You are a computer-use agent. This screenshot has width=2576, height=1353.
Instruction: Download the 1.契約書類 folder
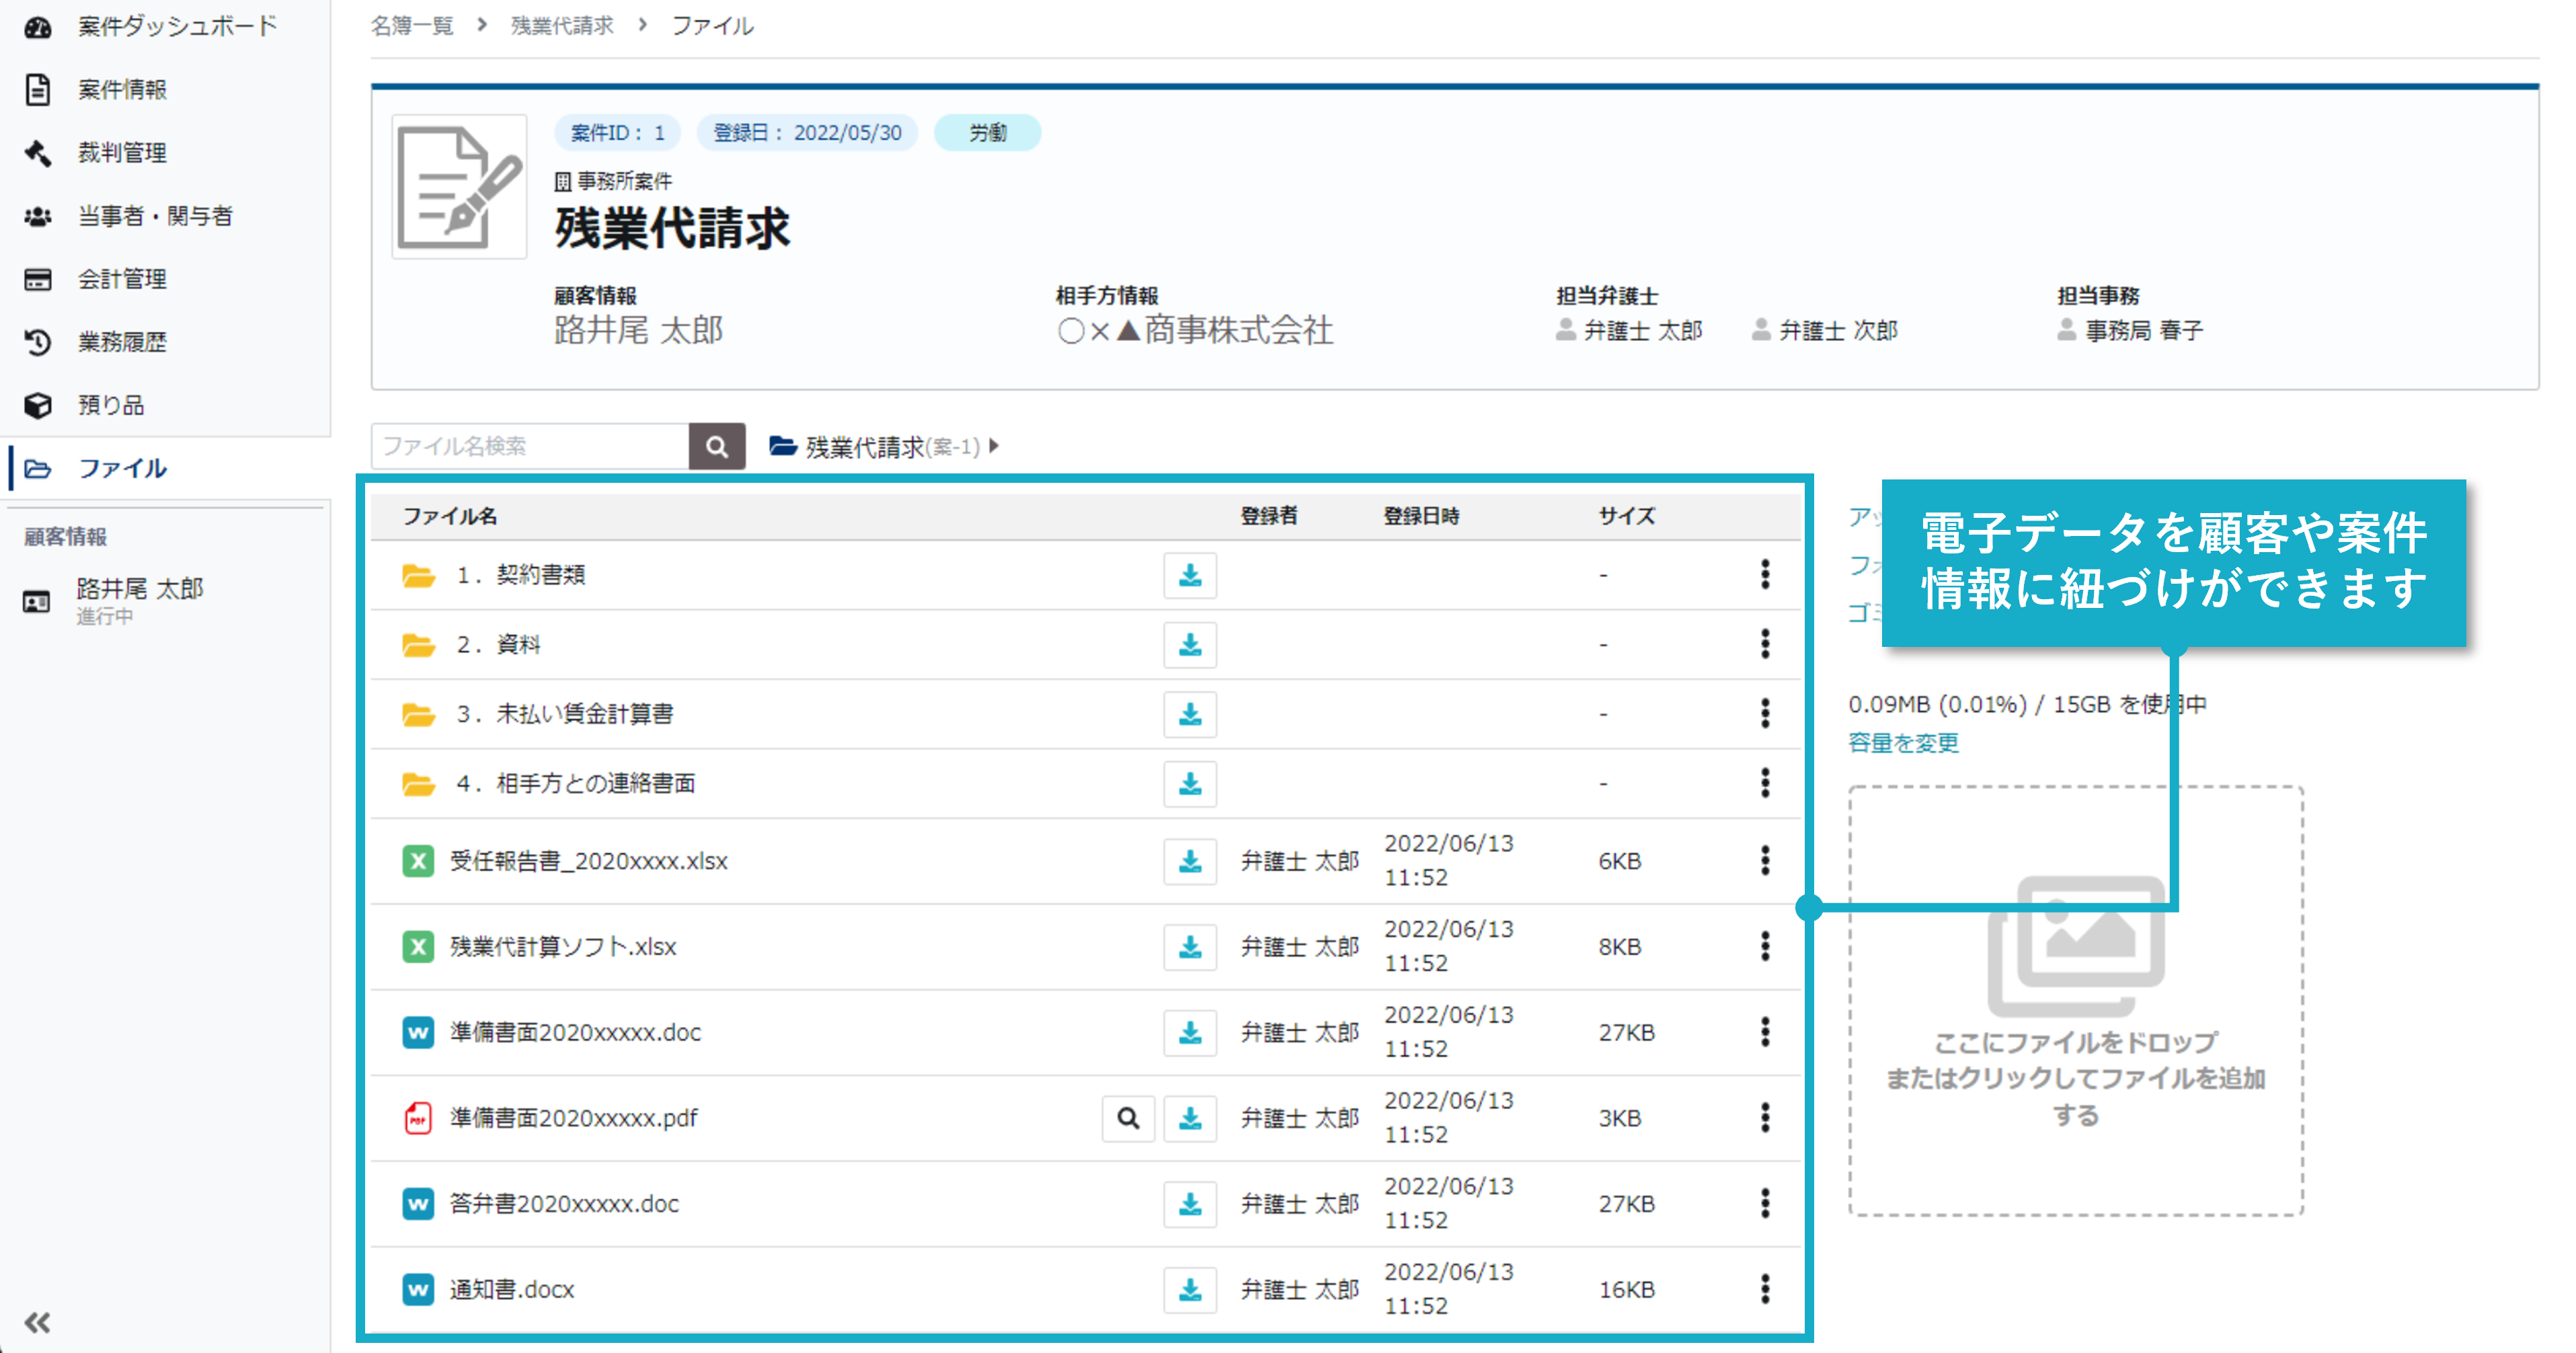[x=1190, y=575]
